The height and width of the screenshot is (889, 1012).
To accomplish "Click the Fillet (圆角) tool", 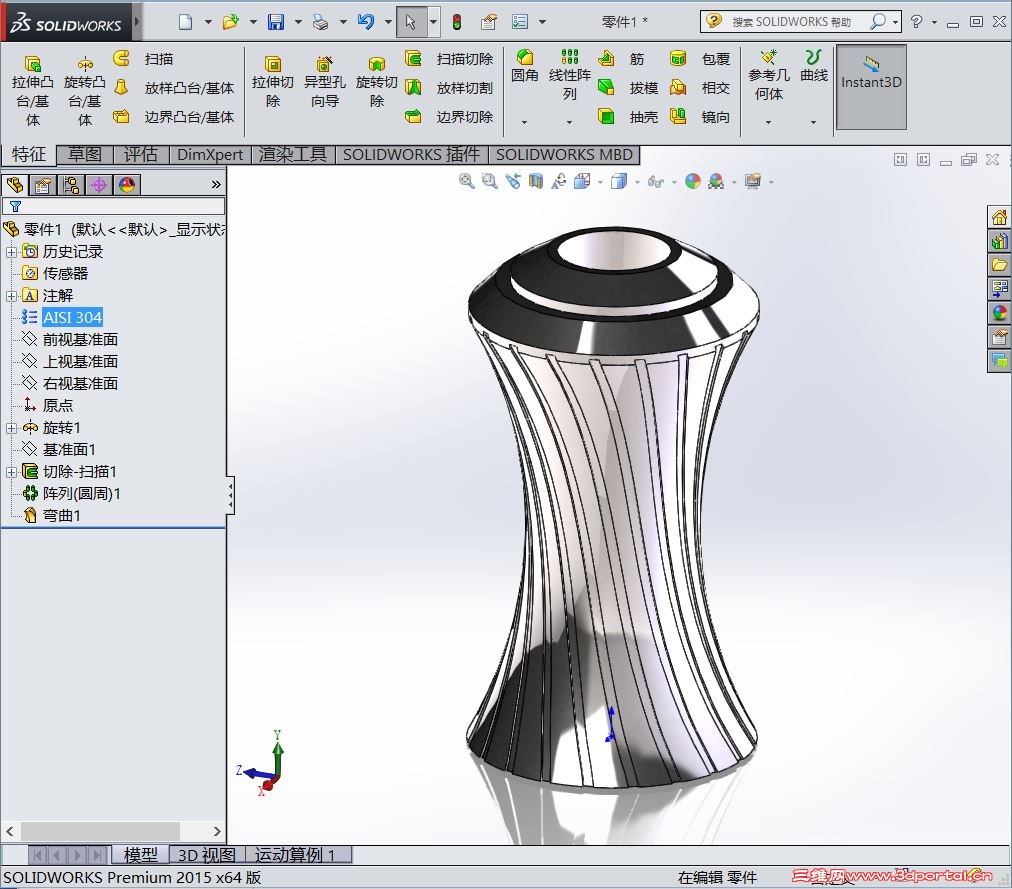I will (x=525, y=66).
